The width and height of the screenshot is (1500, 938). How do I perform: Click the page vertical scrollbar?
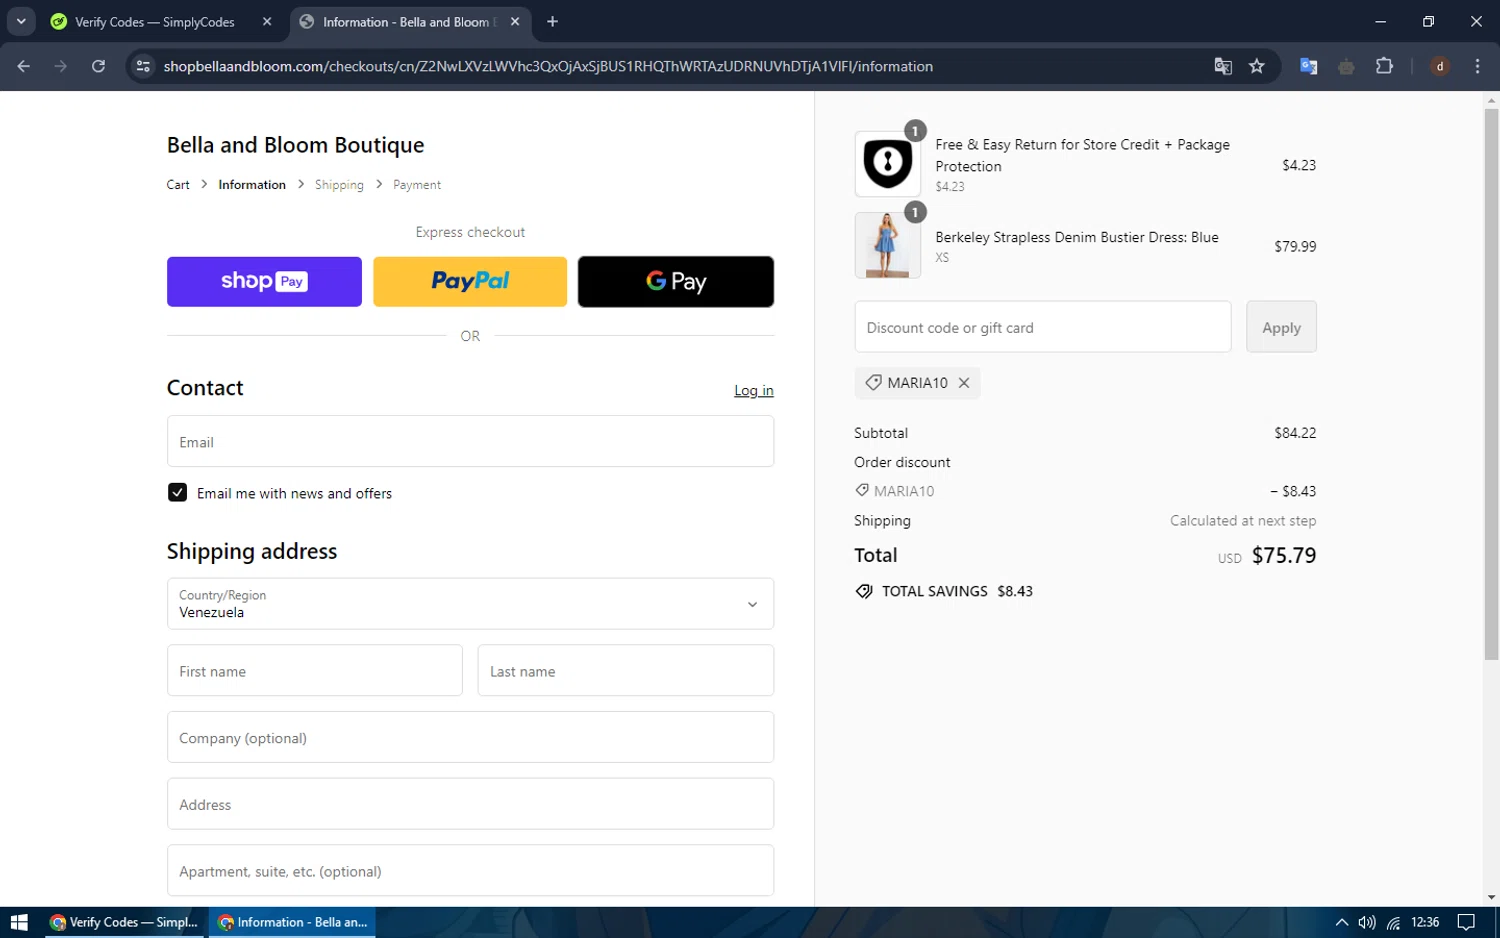tap(1491, 385)
